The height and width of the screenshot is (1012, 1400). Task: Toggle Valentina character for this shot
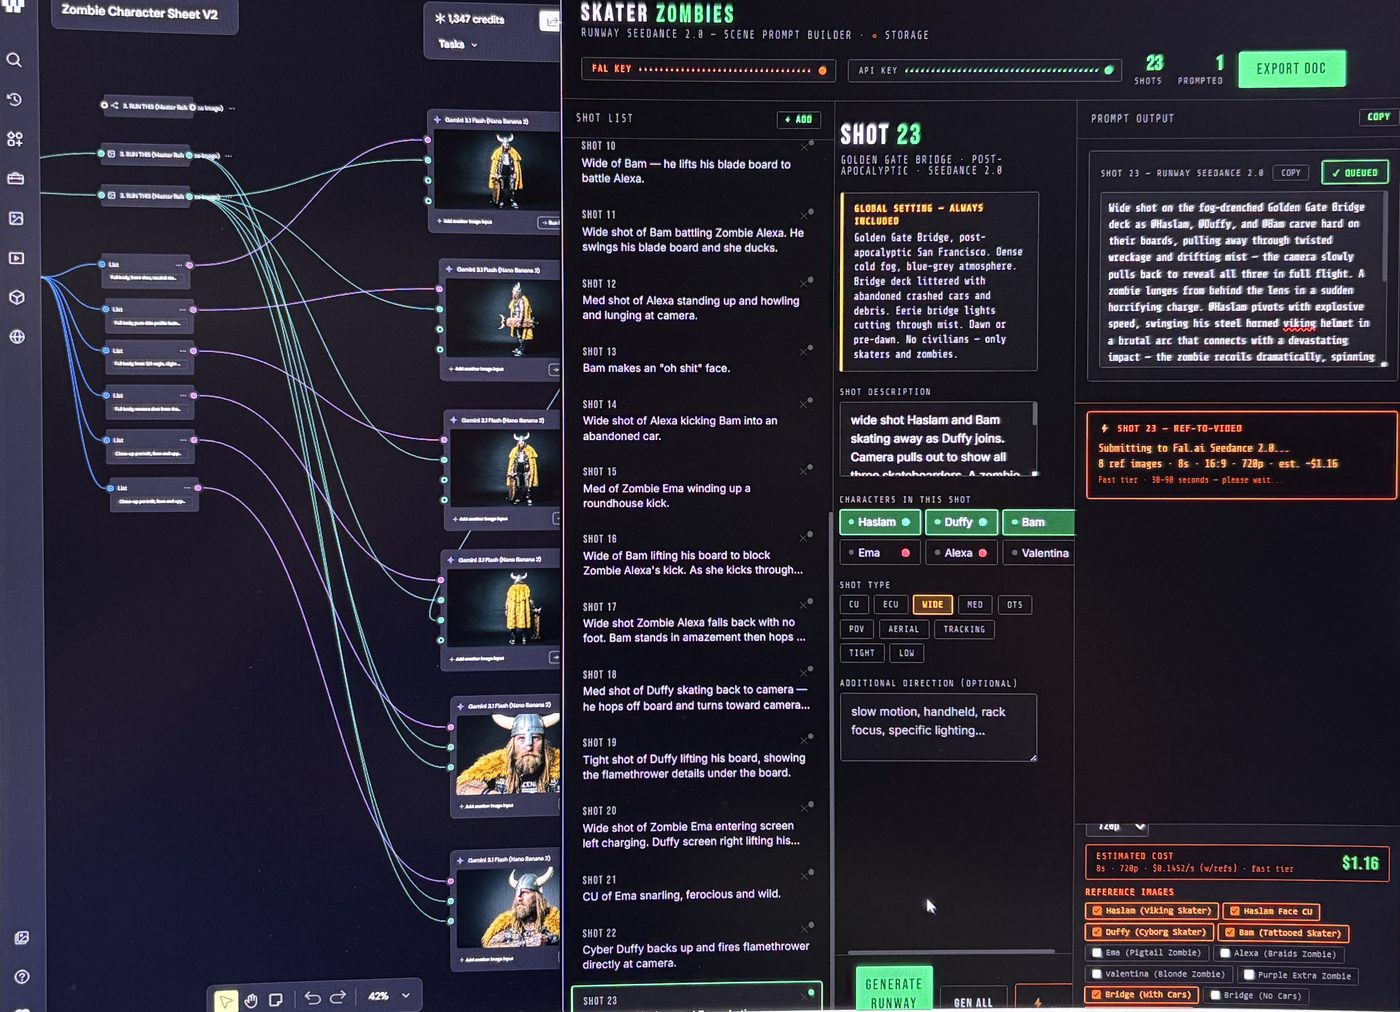point(1038,553)
